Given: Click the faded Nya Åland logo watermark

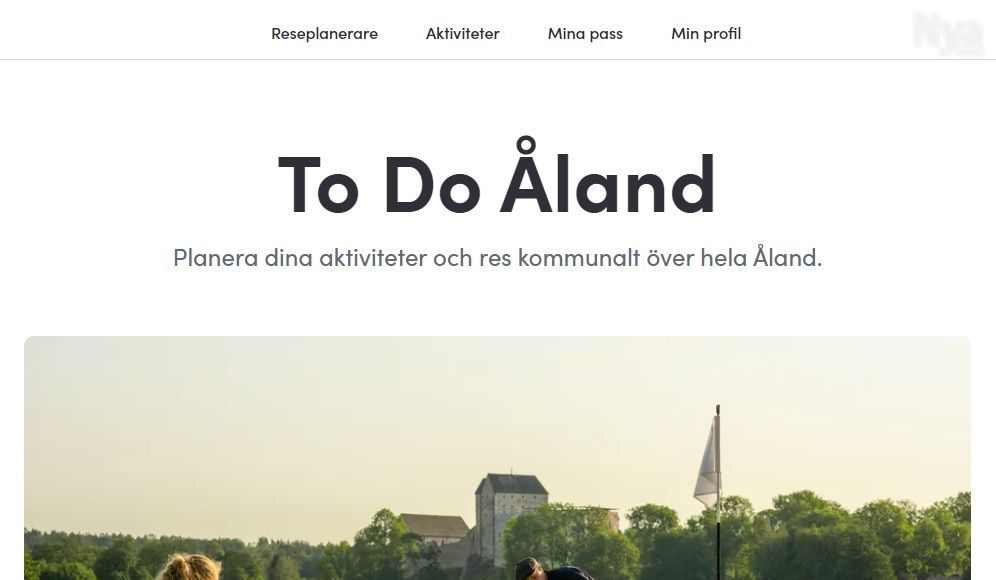Looking at the screenshot, I should tap(948, 33).
